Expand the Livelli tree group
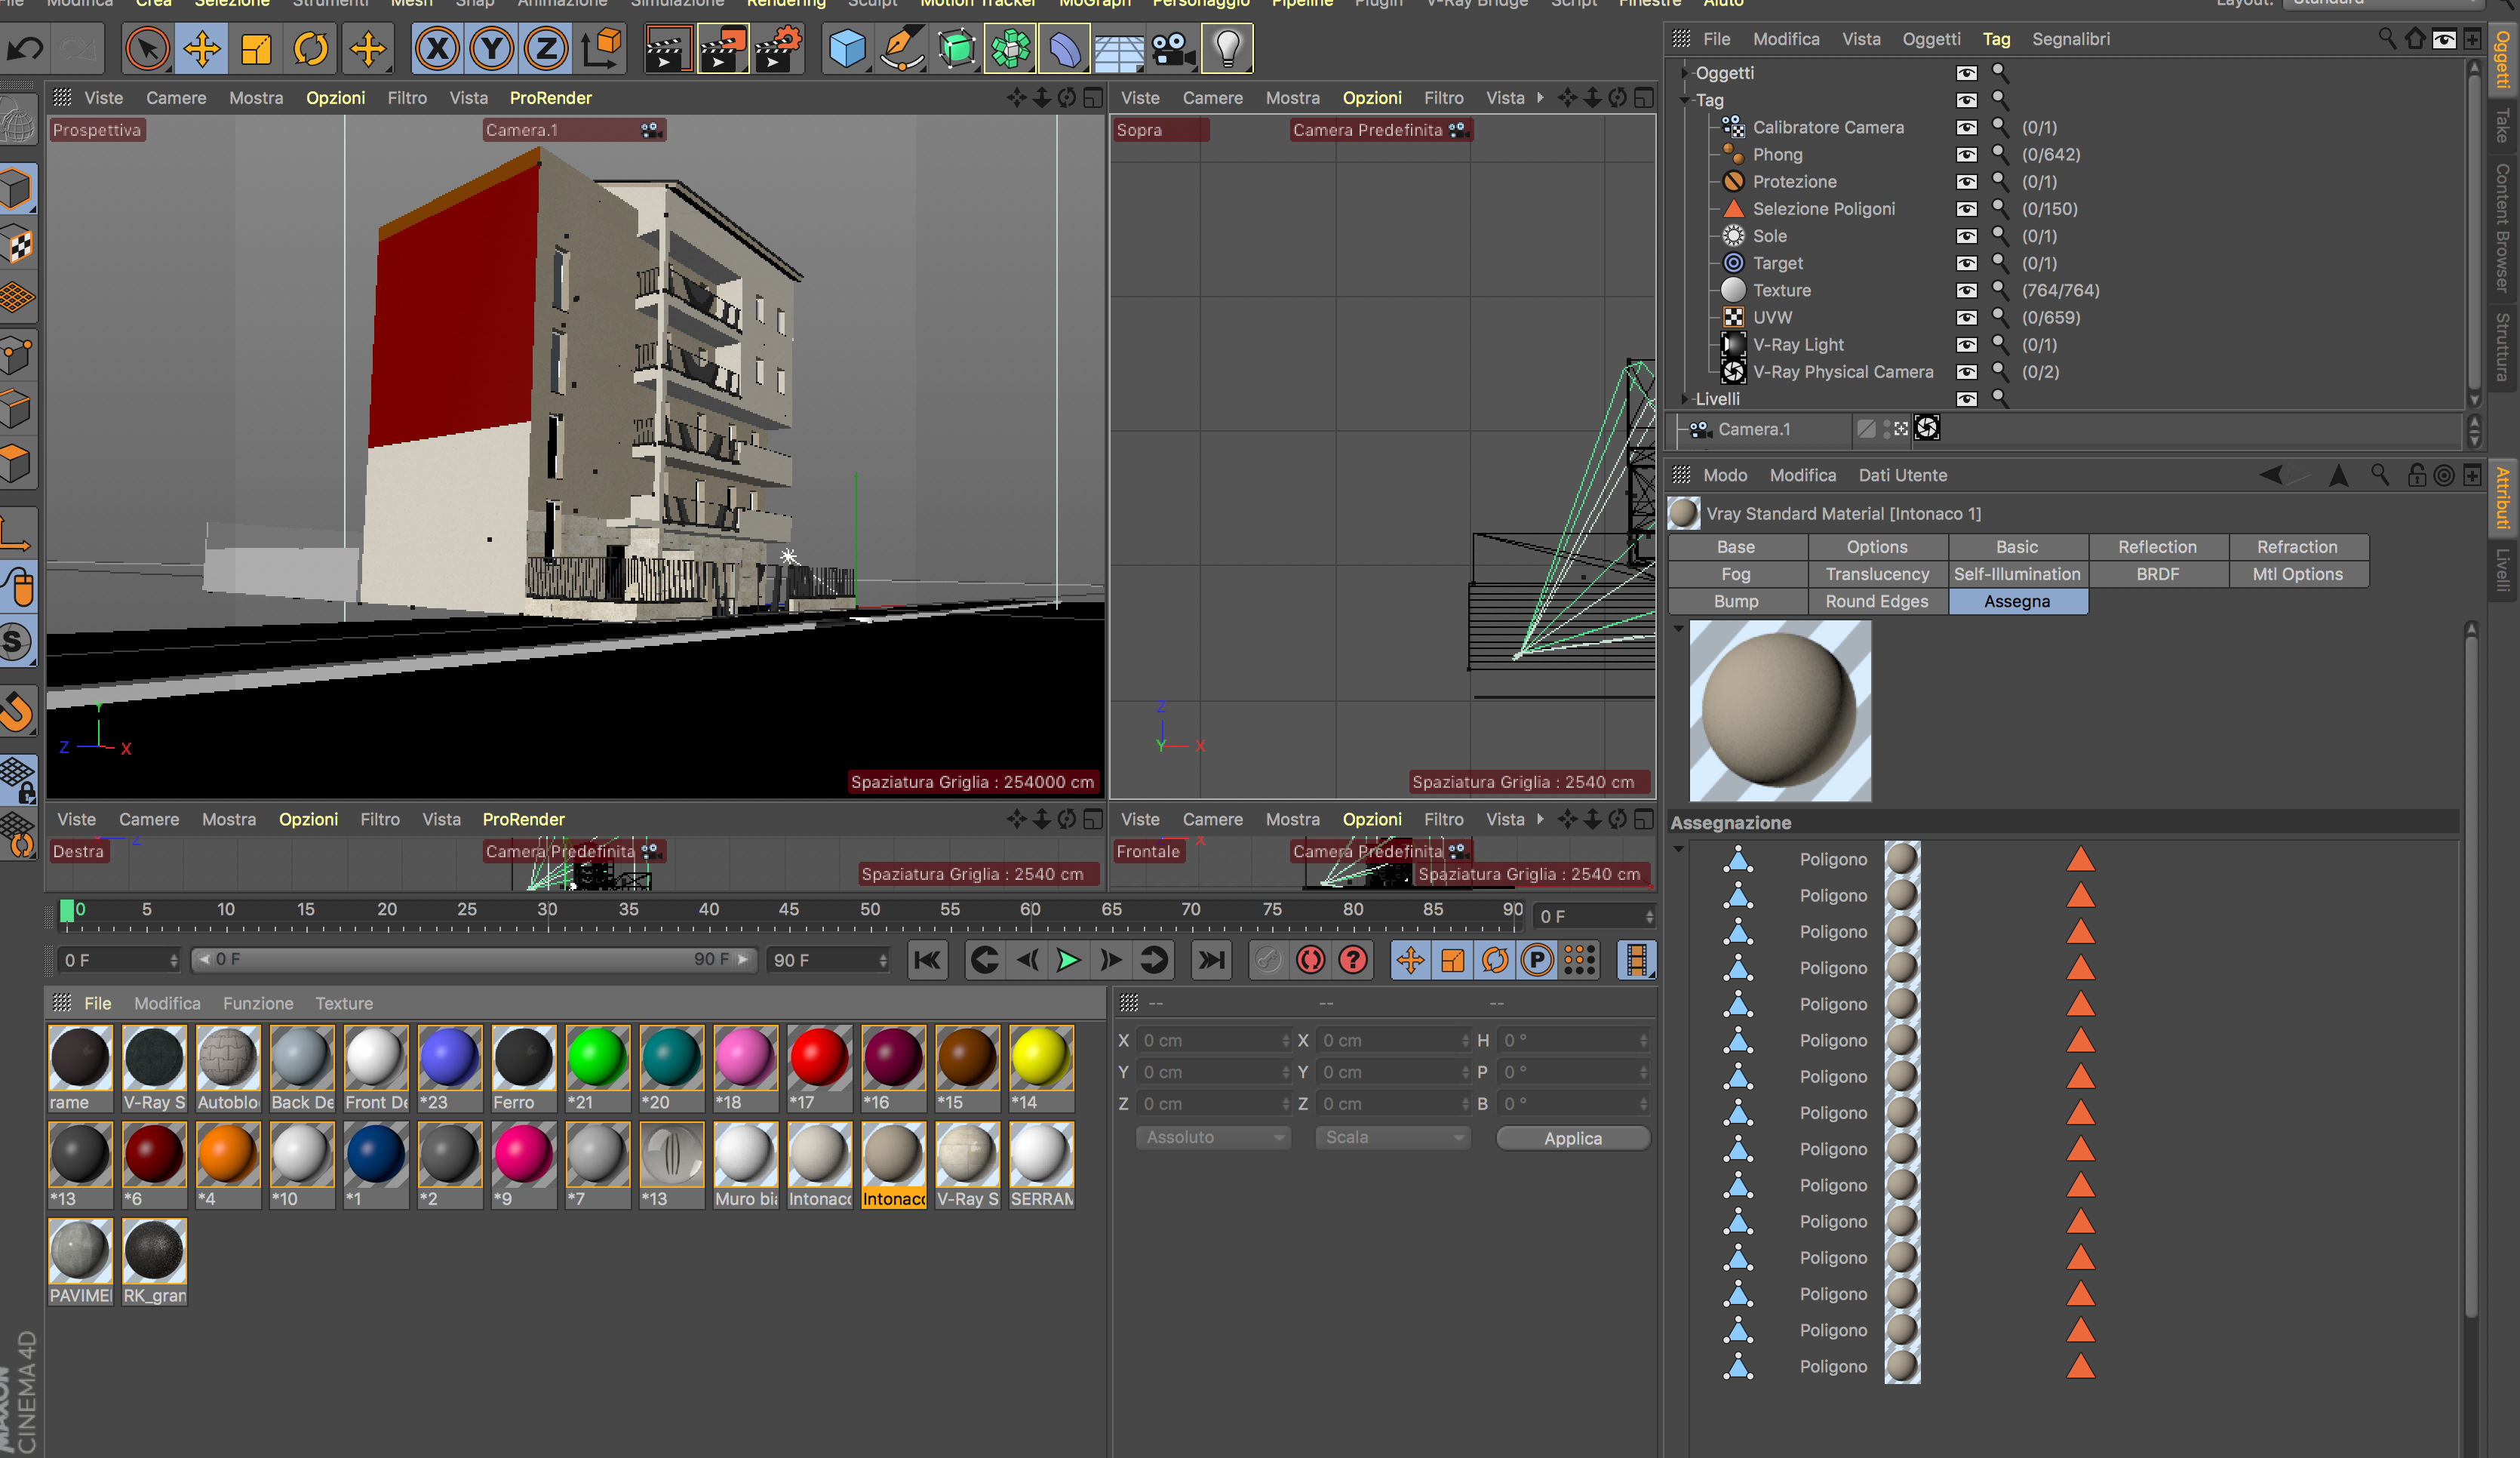 click(1685, 399)
